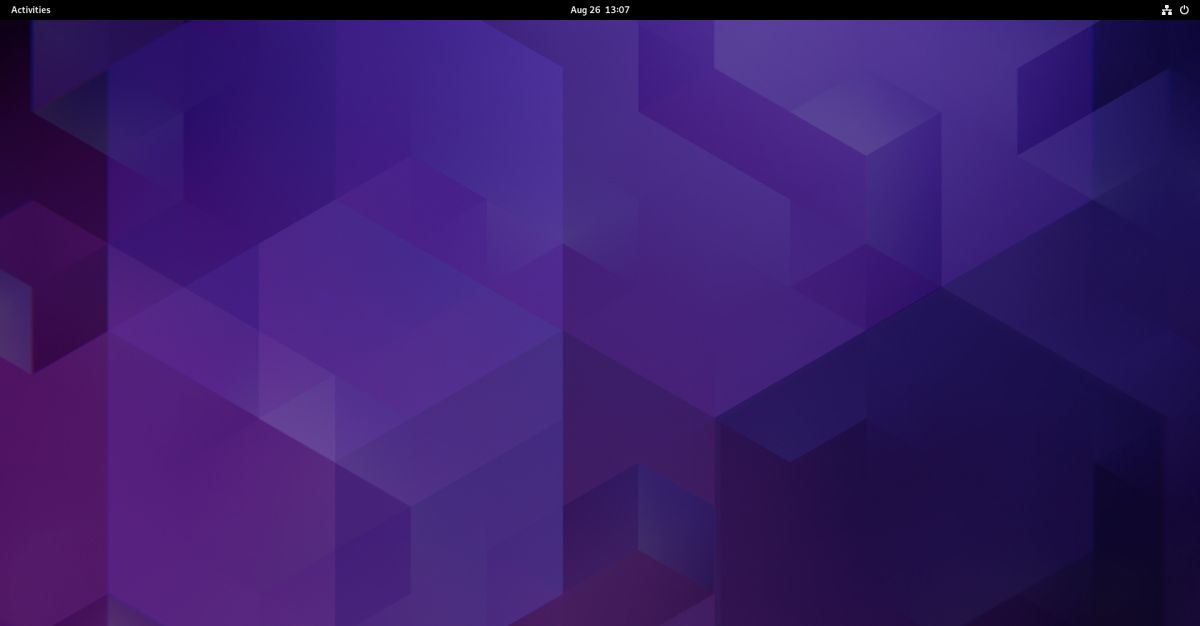Click the date text Aug 26
The width and height of the screenshot is (1200, 626).
tap(585, 10)
